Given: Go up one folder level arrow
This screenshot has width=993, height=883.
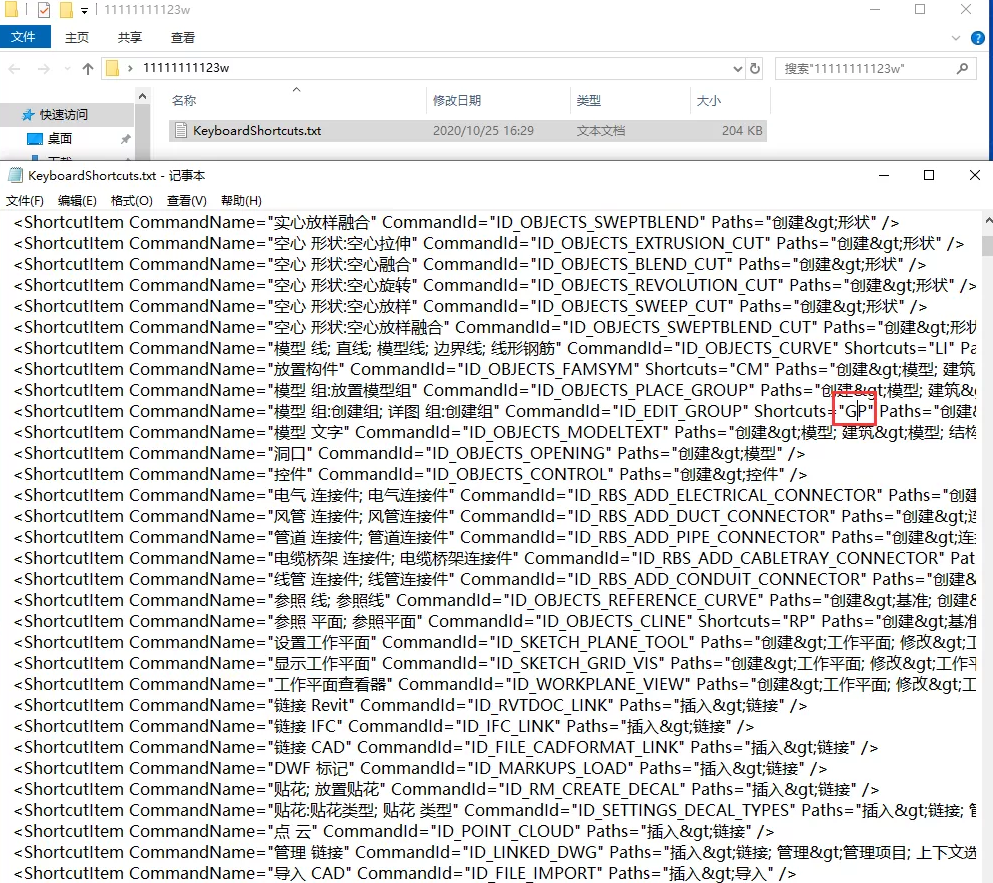Looking at the screenshot, I should [87, 68].
